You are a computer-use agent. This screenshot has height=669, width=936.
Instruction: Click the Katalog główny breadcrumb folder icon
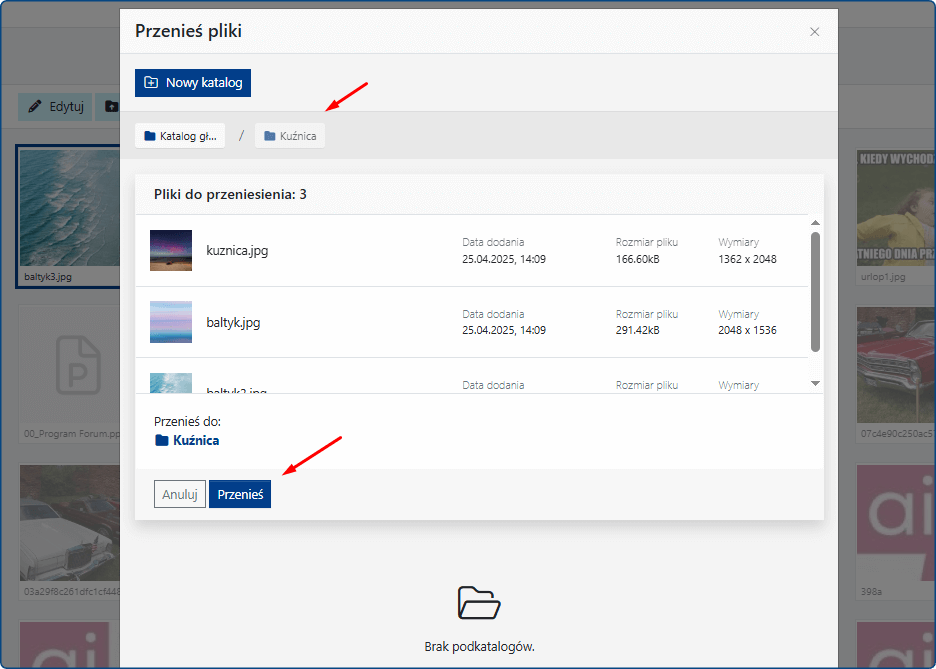coord(150,136)
